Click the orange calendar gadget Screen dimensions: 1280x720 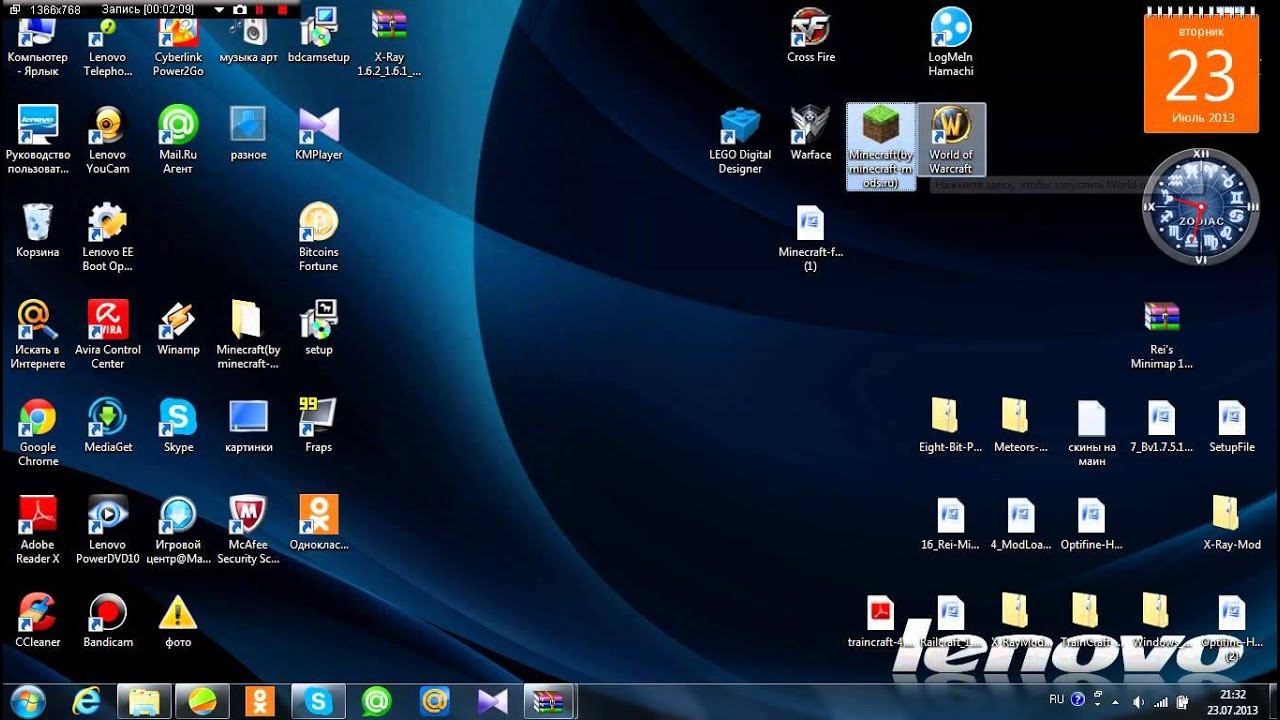tap(1202, 70)
